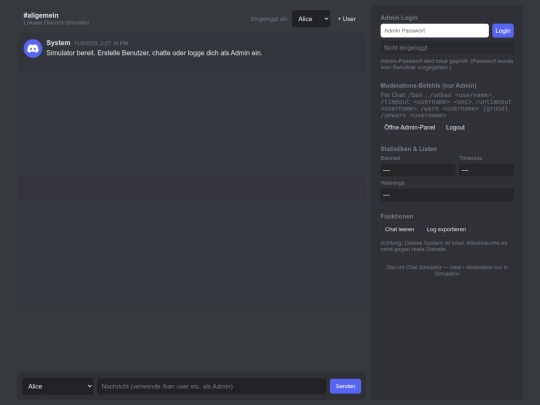540x405 pixels.
Task: Click the Logout button
Action: (455, 127)
